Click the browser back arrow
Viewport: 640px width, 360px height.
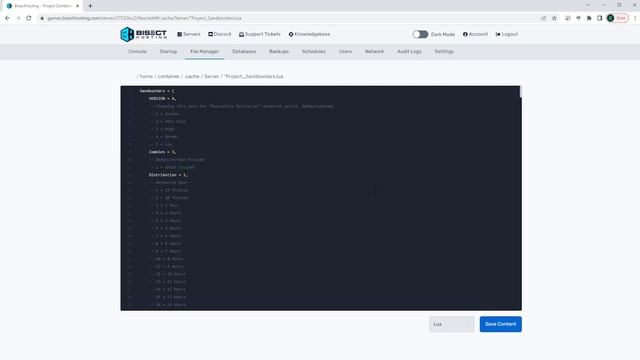pos(7,18)
